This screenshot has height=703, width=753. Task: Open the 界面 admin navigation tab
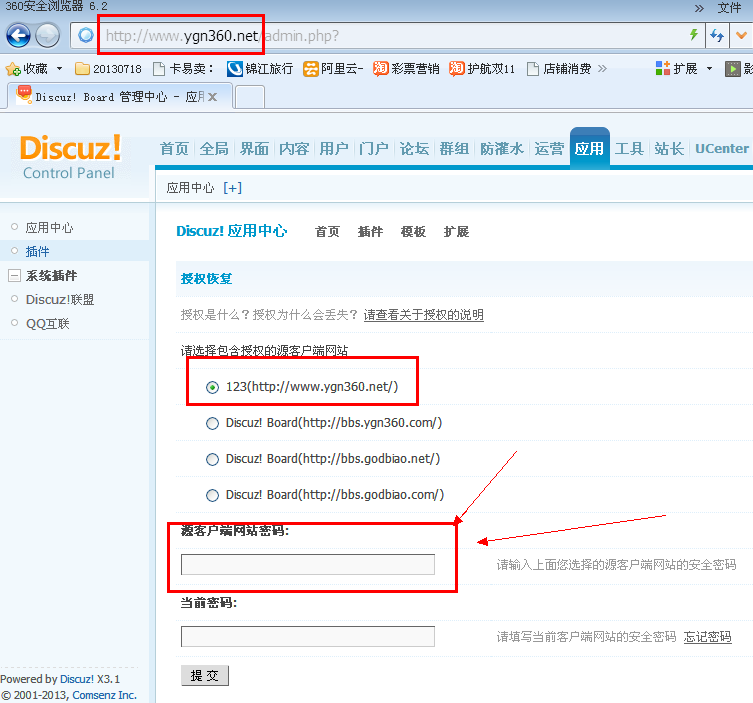tap(254, 149)
